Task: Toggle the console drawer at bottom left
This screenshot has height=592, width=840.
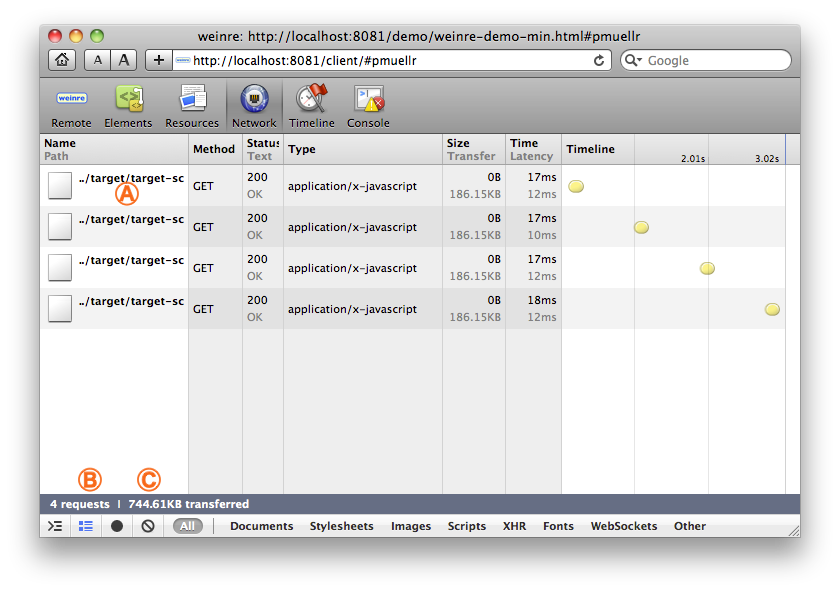Action: (55, 526)
